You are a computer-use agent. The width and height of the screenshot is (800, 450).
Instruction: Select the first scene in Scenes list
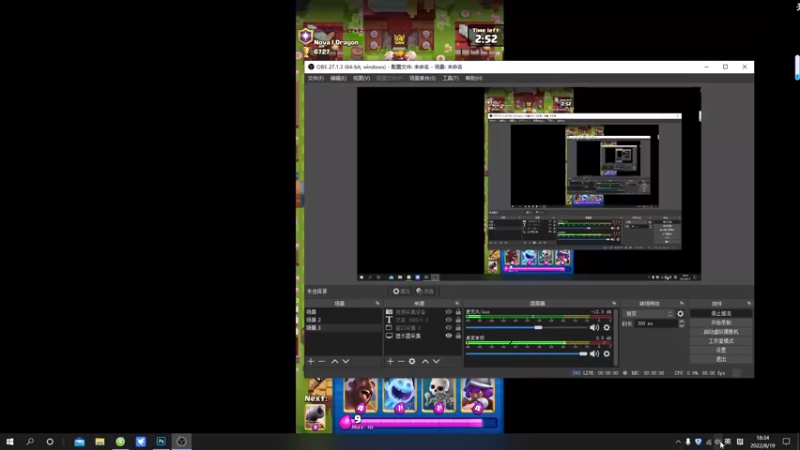tap(343, 312)
